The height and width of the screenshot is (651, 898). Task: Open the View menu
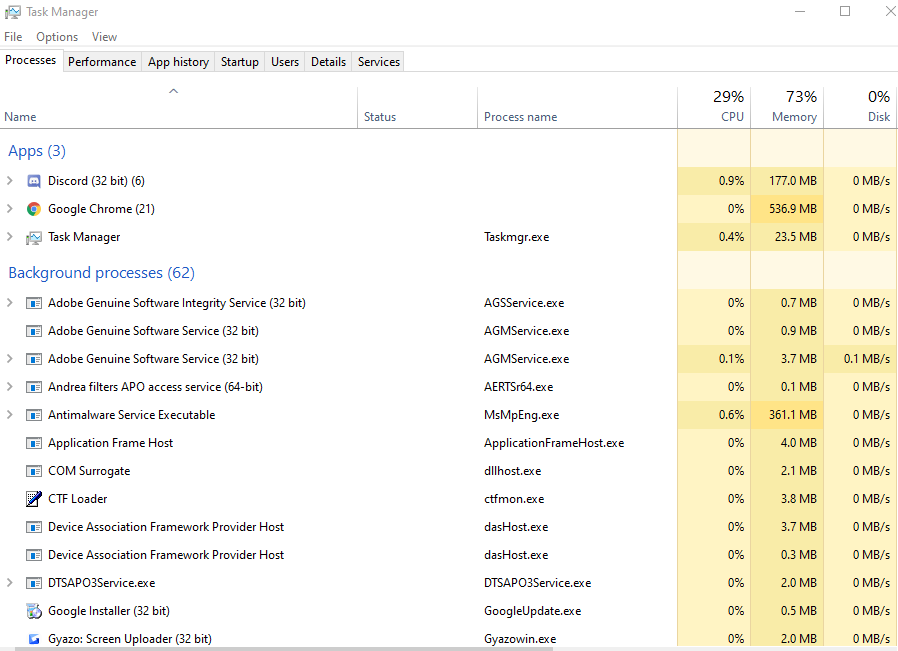[x=104, y=37]
